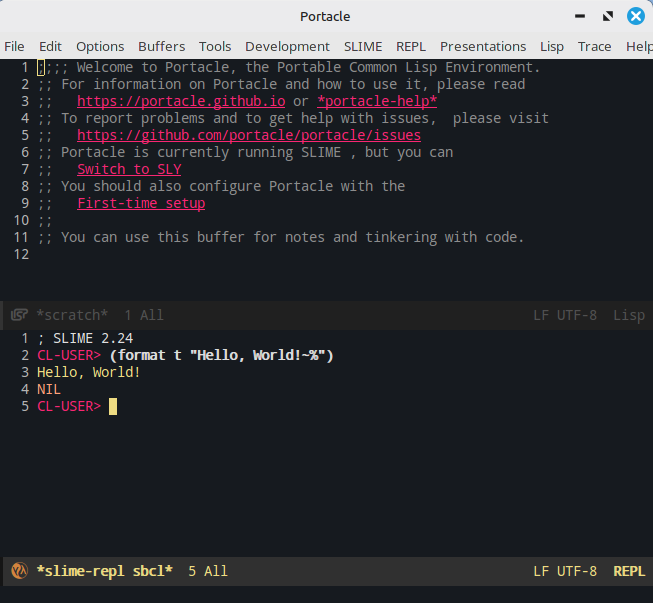The width and height of the screenshot is (653, 603).
Task: Open the Options menu
Action: 100,46
